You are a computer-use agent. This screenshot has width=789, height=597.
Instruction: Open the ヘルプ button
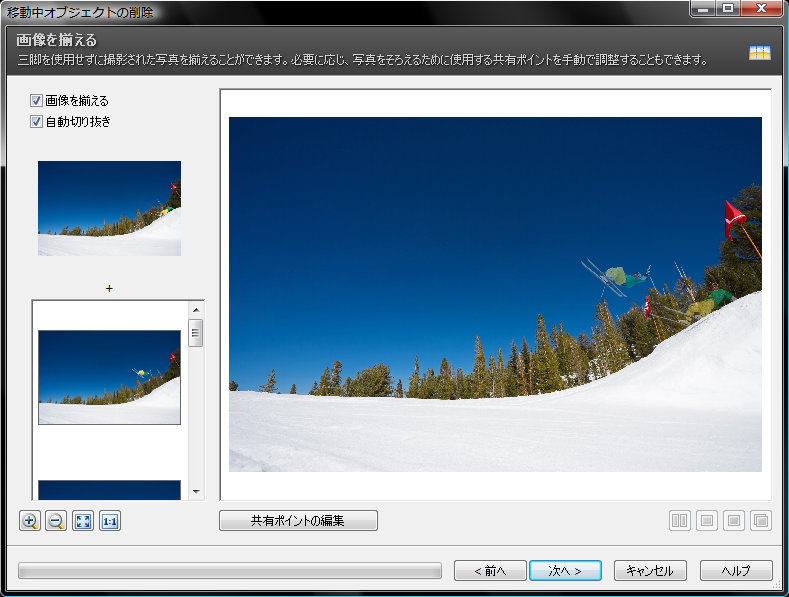[x=736, y=571]
